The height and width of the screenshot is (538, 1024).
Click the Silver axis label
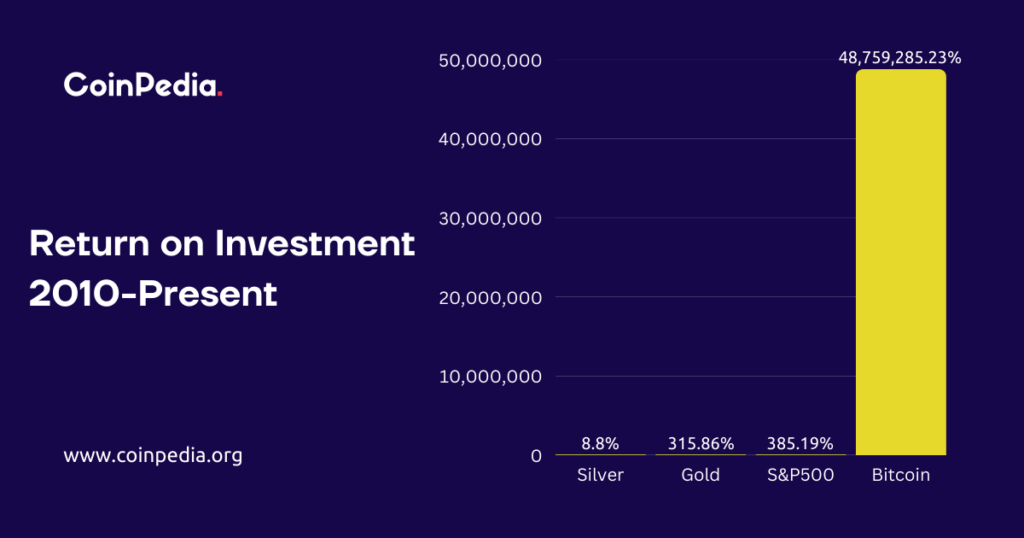[600, 475]
